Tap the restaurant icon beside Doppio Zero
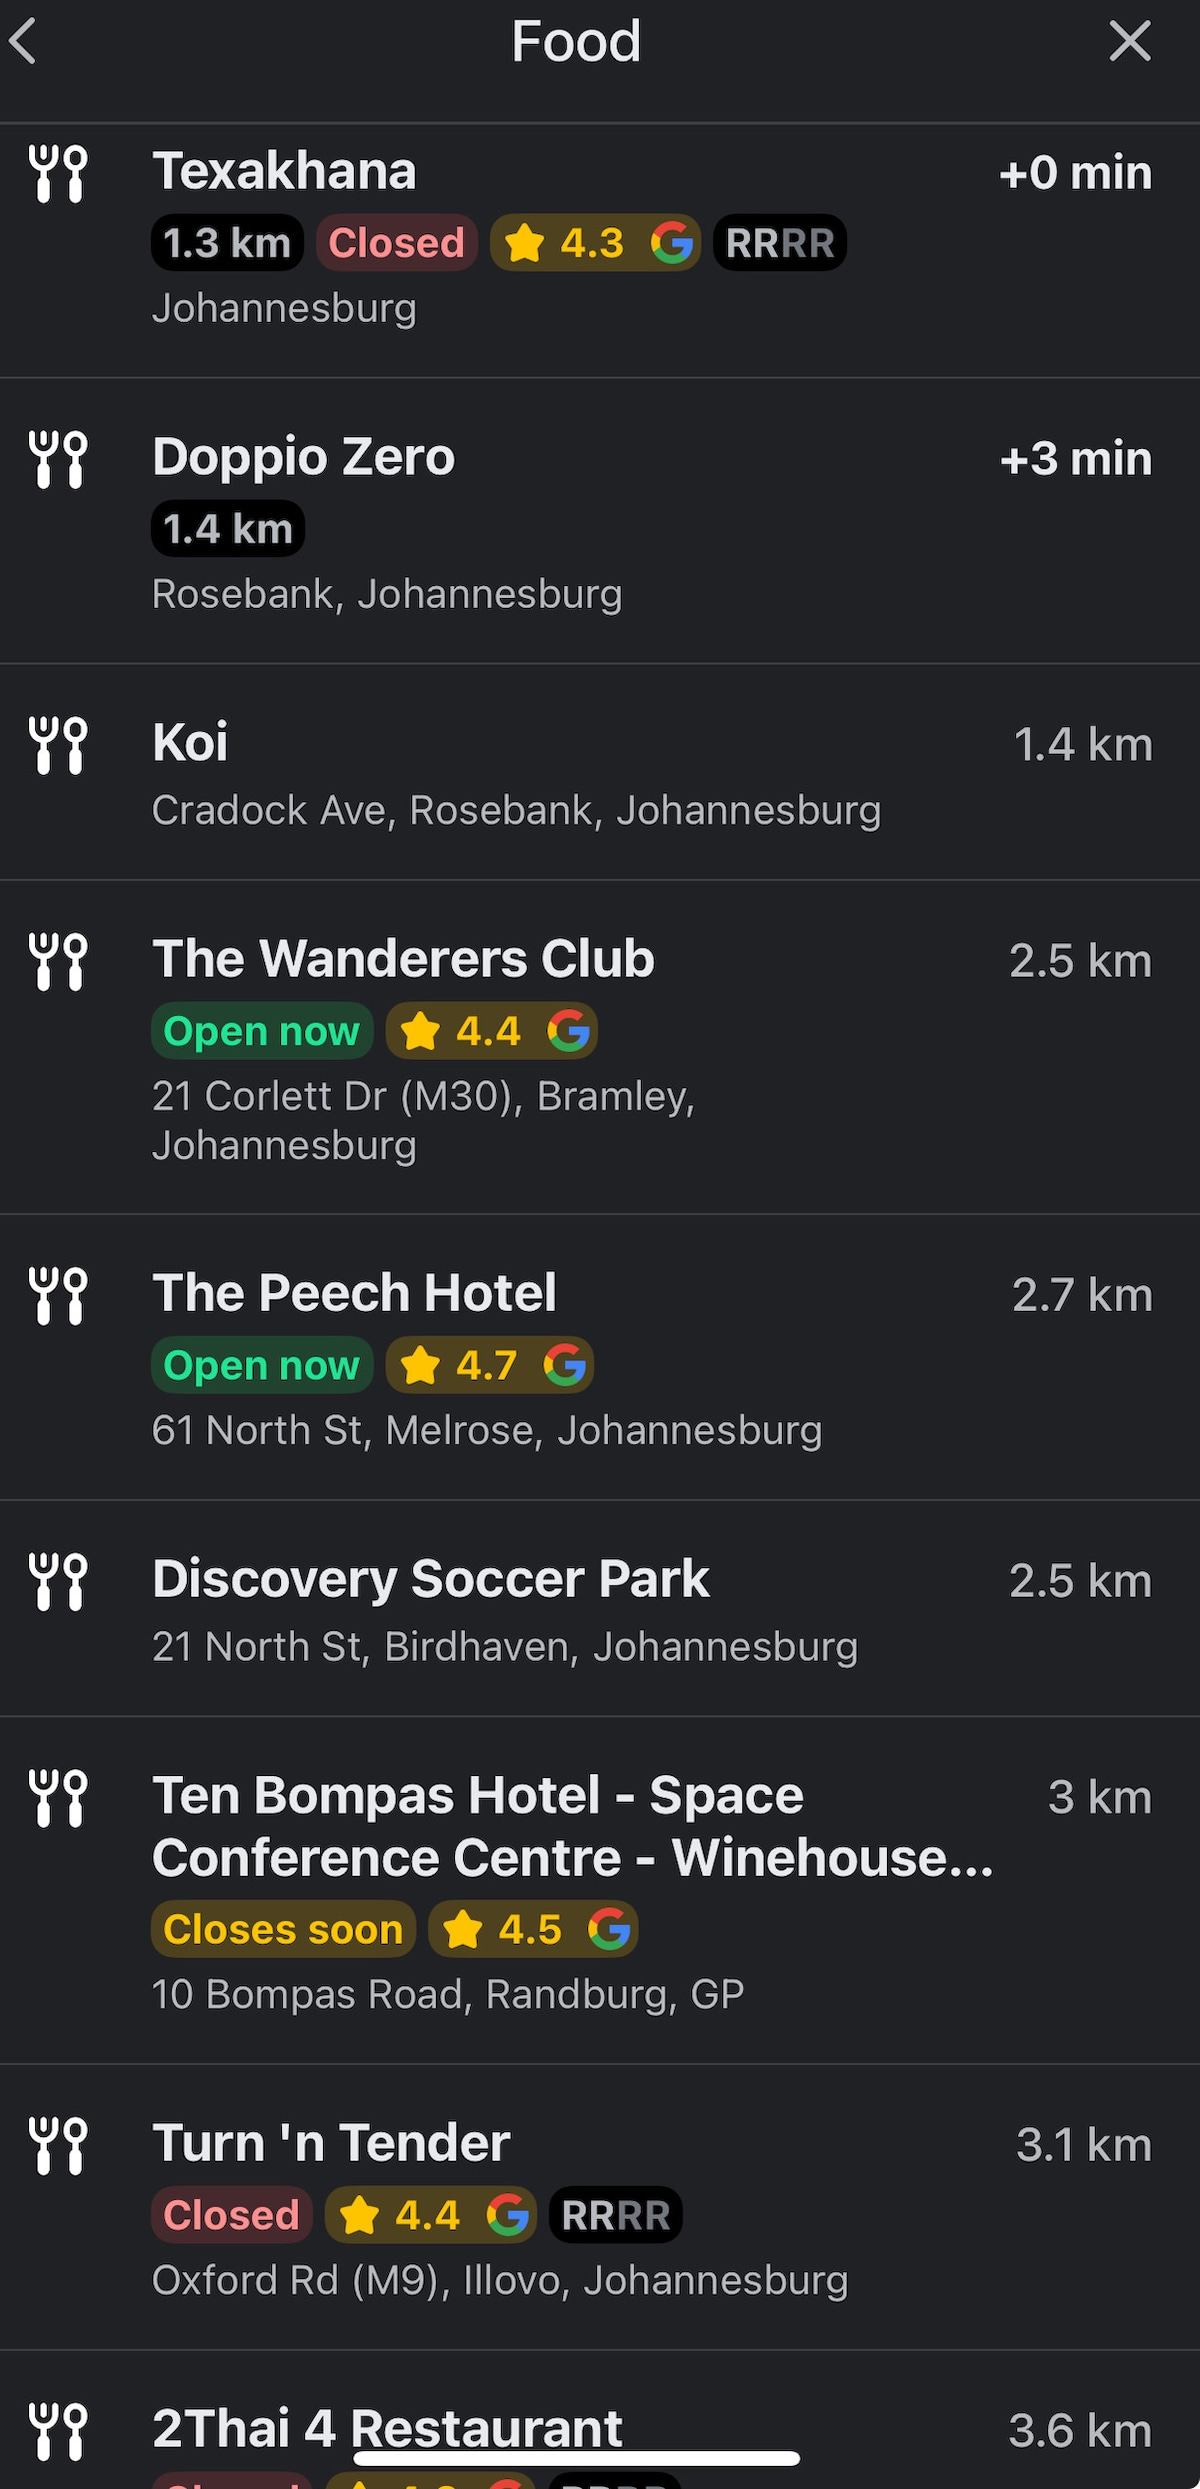 [58, 459]
